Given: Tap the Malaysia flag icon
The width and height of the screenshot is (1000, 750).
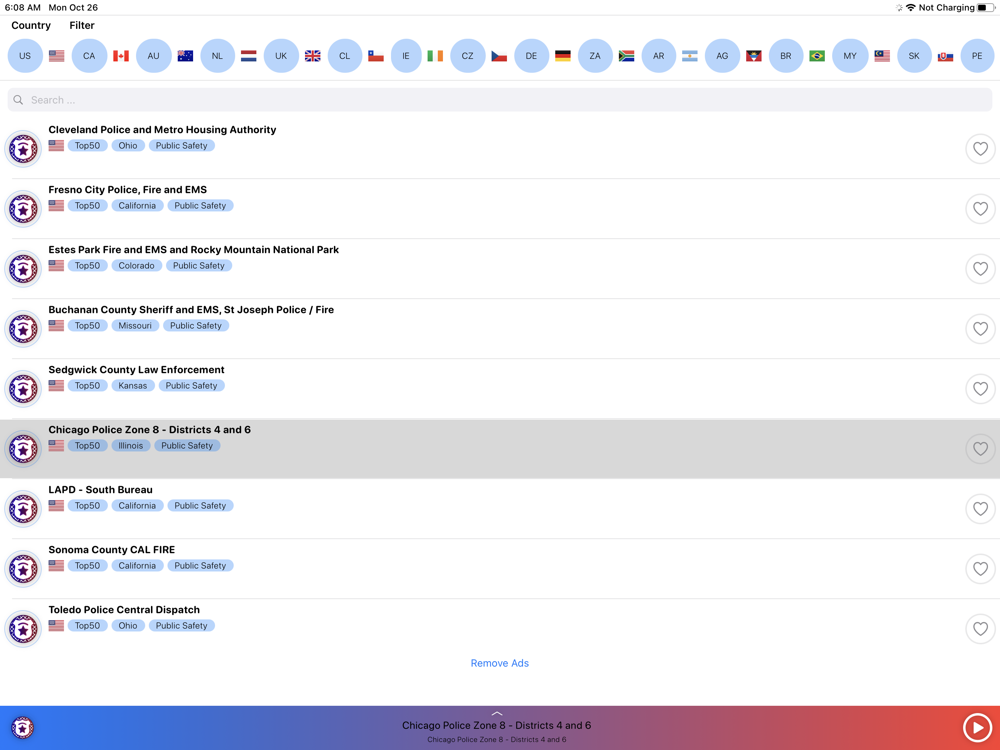Looking at the screenshot, I should [x=882, y=56].
